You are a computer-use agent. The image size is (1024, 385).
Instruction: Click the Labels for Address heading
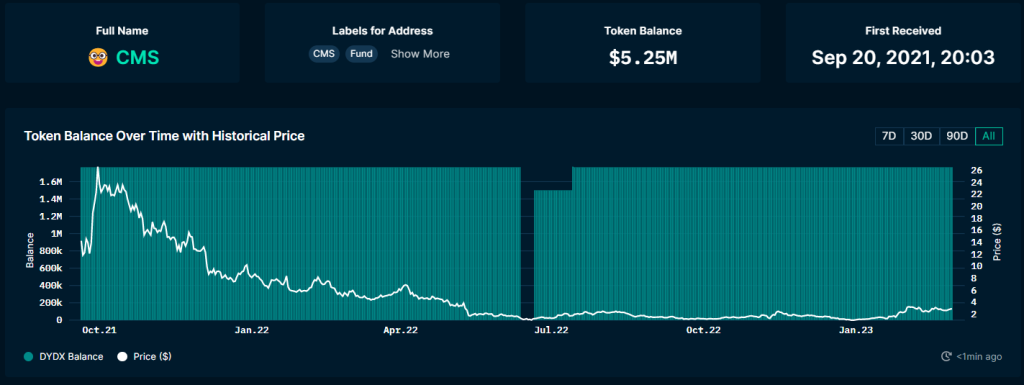click(x=382, y=31)
